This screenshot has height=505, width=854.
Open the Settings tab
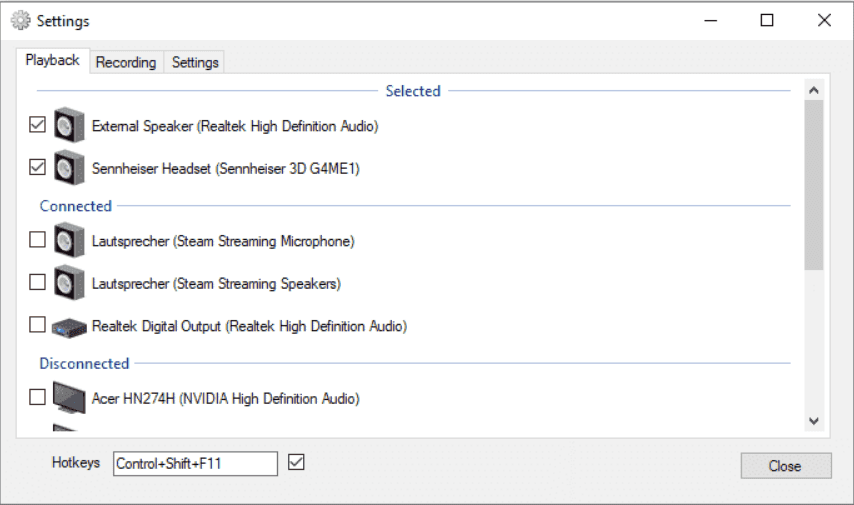coord(195,62)
